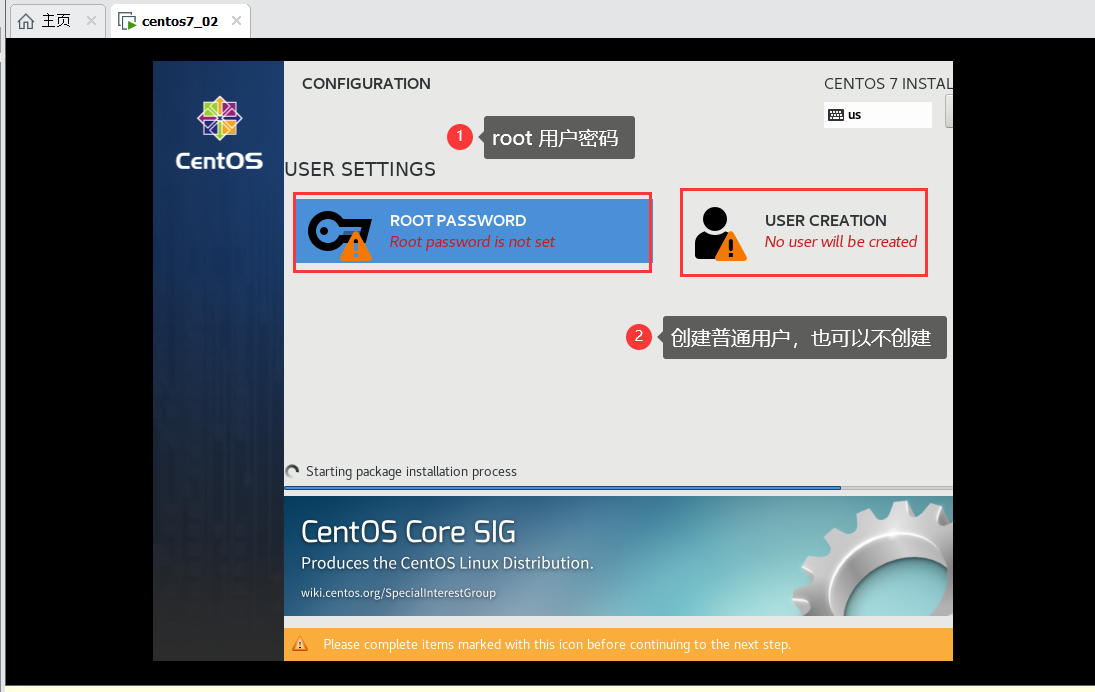
Task: Click 'Root password is not set' text
Action: pyautogui.click(x=472, y=242)
